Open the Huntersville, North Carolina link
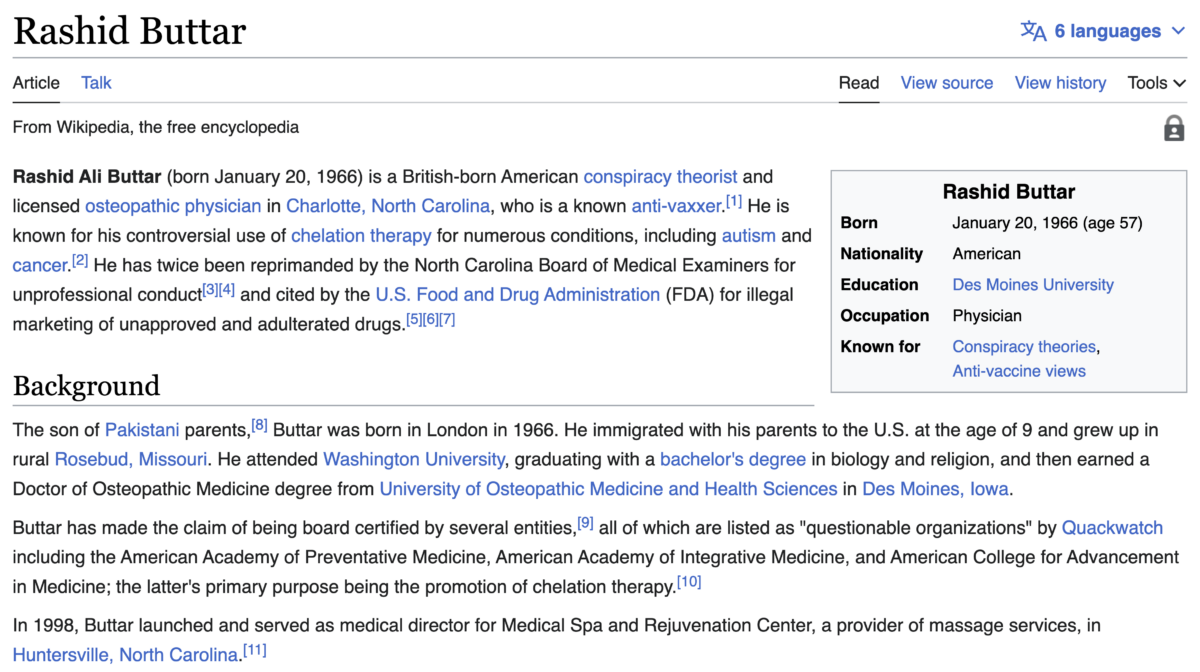1200x672 pixels. pos(126,656)
